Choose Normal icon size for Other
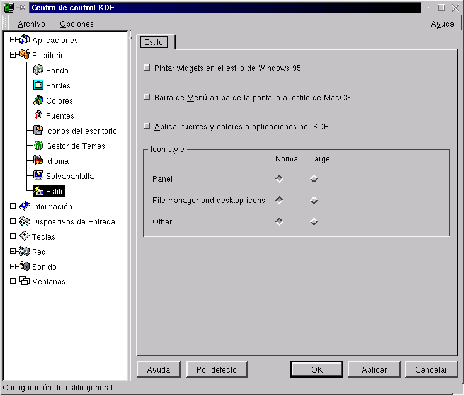 (x=279, y=221)
